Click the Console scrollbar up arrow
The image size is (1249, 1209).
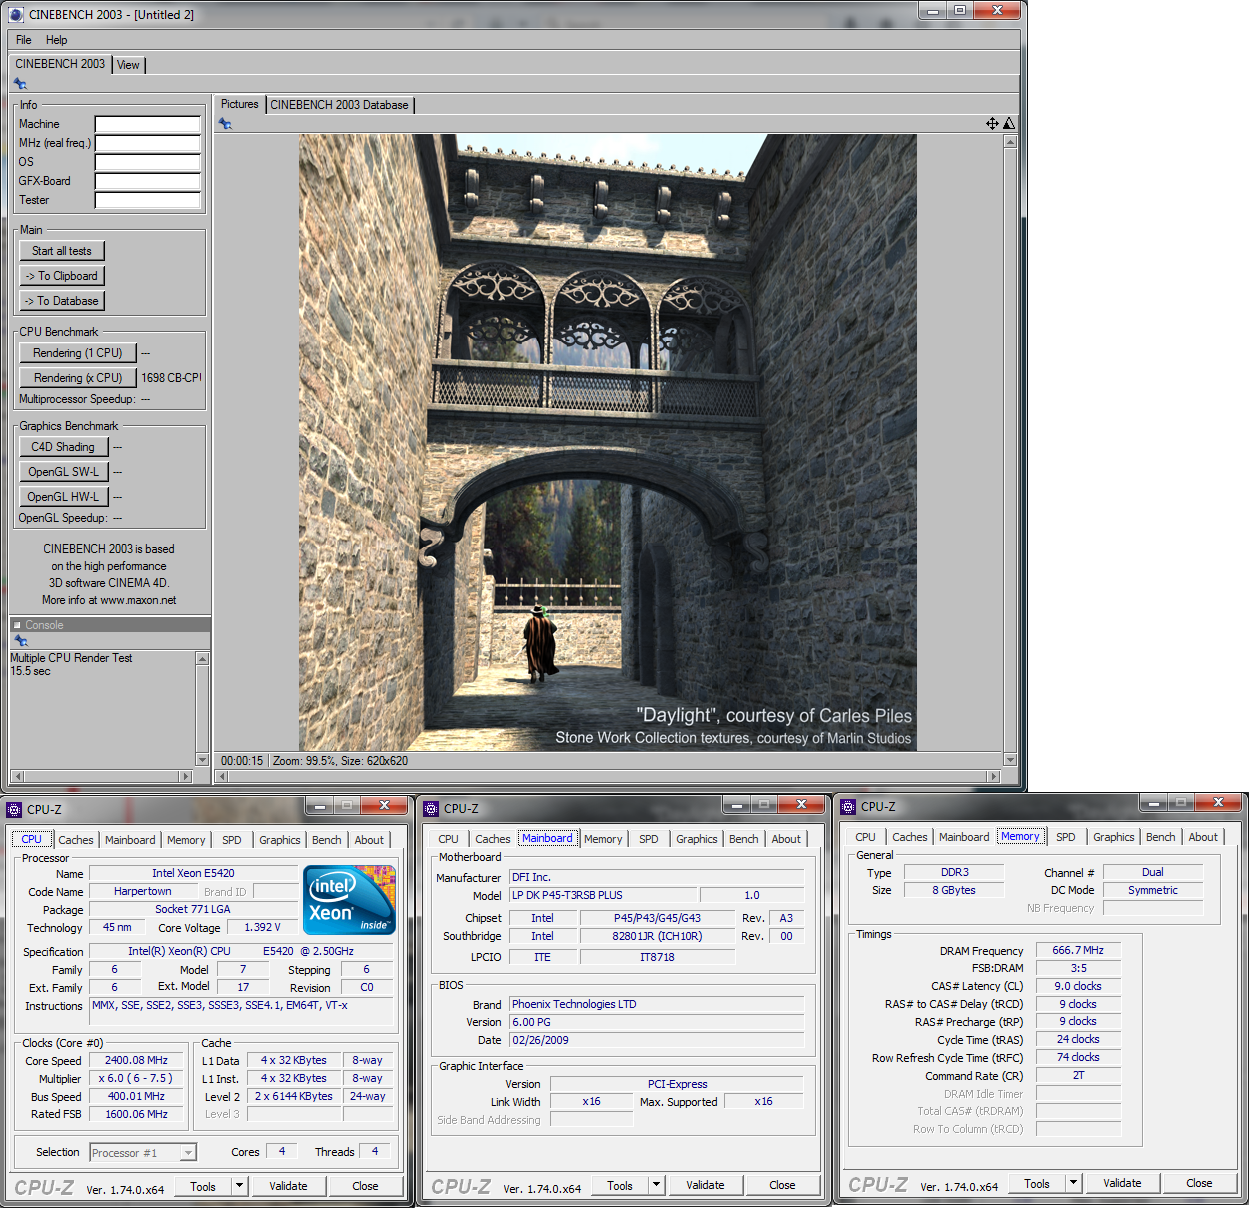(202, 659)
